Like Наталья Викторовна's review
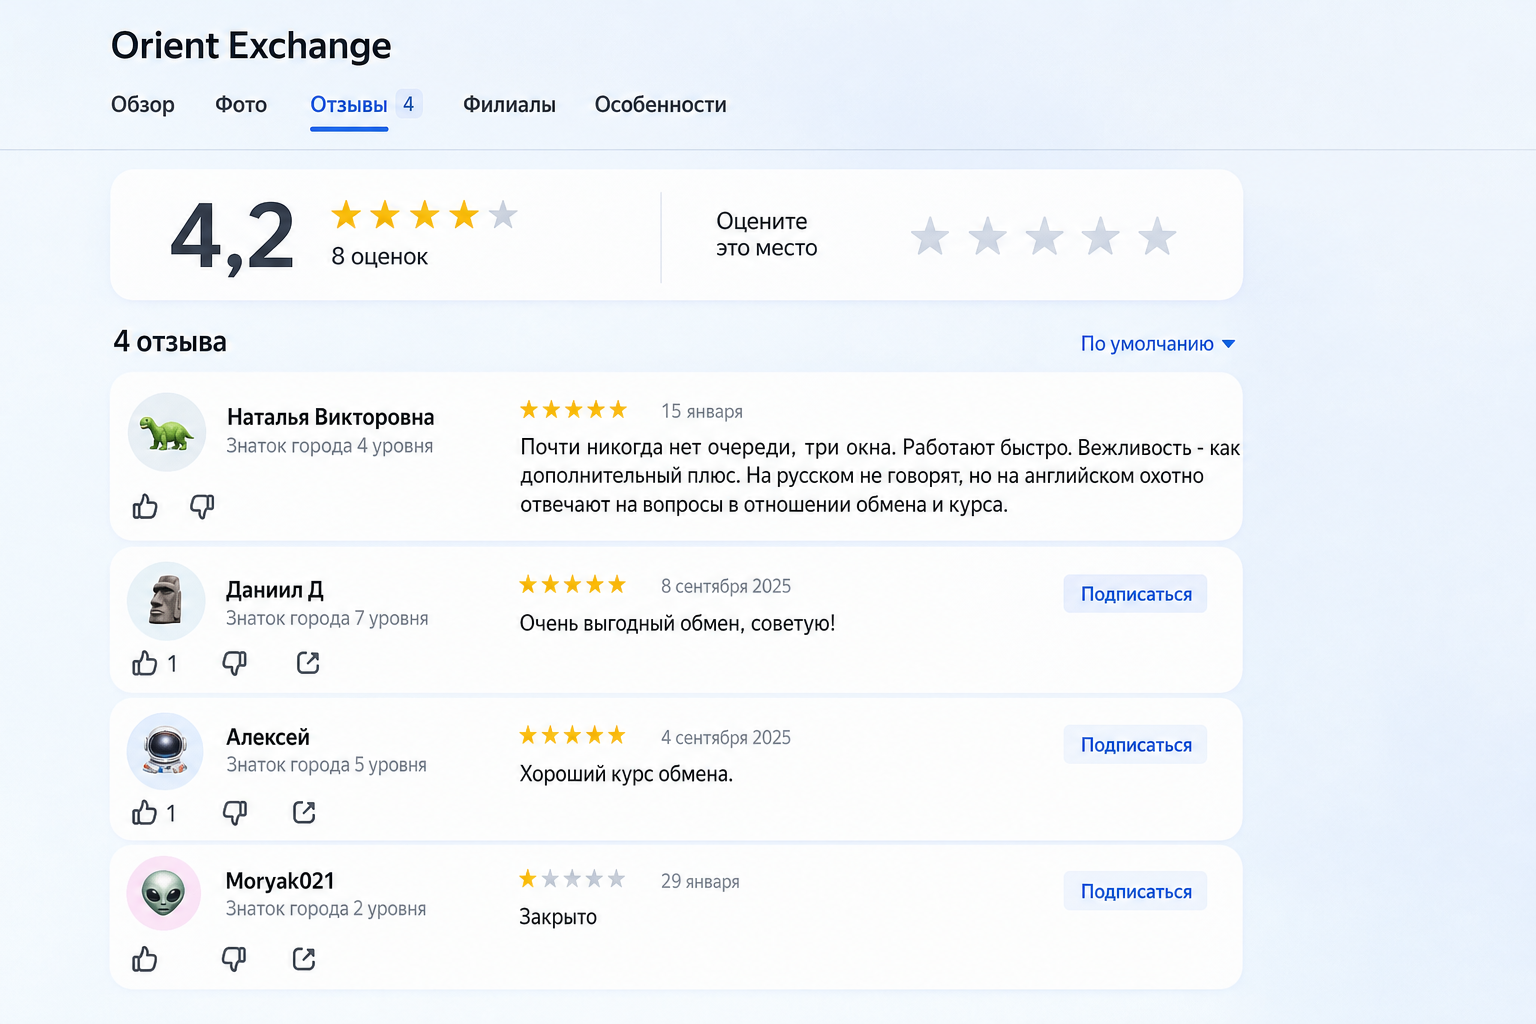This screenshot has height=1024, width=1536. point(145,507)
